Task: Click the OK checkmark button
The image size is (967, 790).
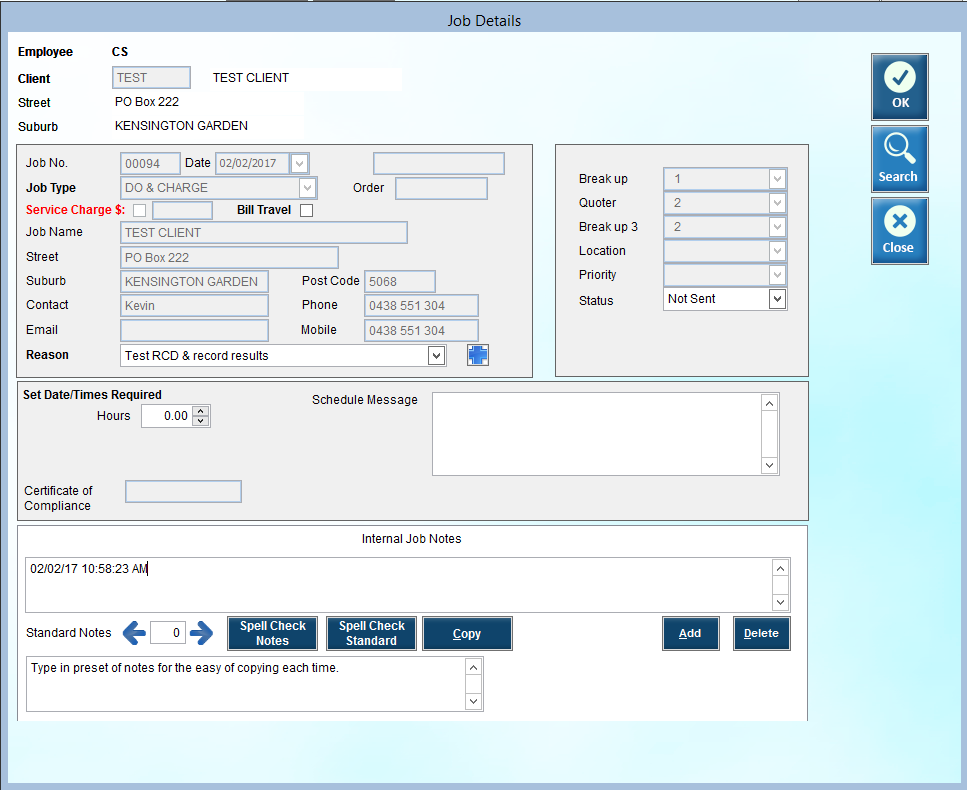Action: click(899, 87)
